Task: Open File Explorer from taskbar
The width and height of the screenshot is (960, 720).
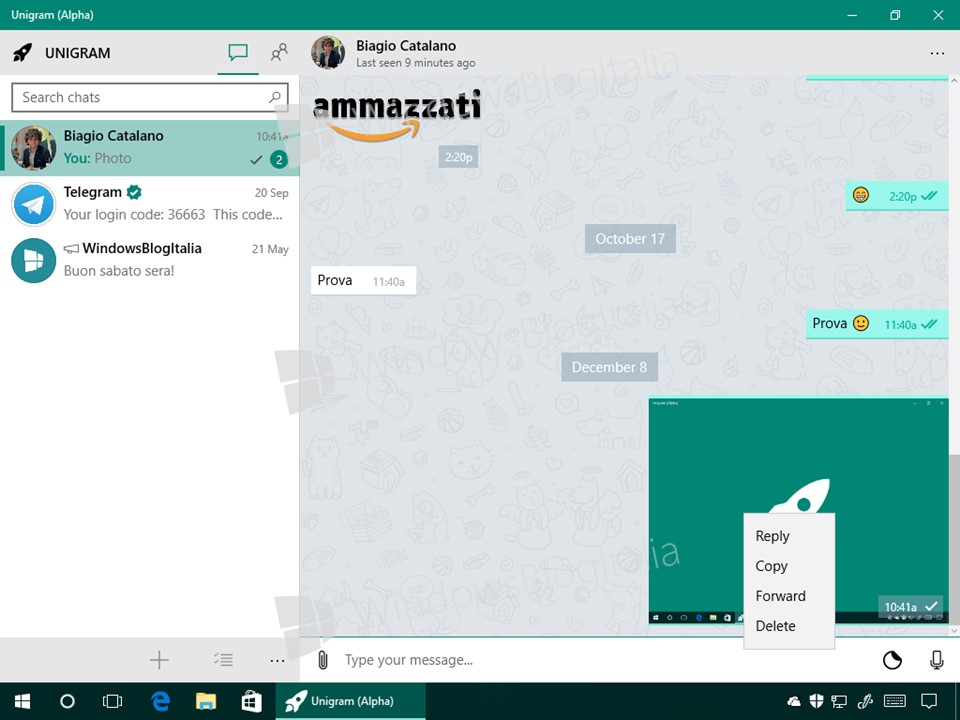Action: (206, 702)
